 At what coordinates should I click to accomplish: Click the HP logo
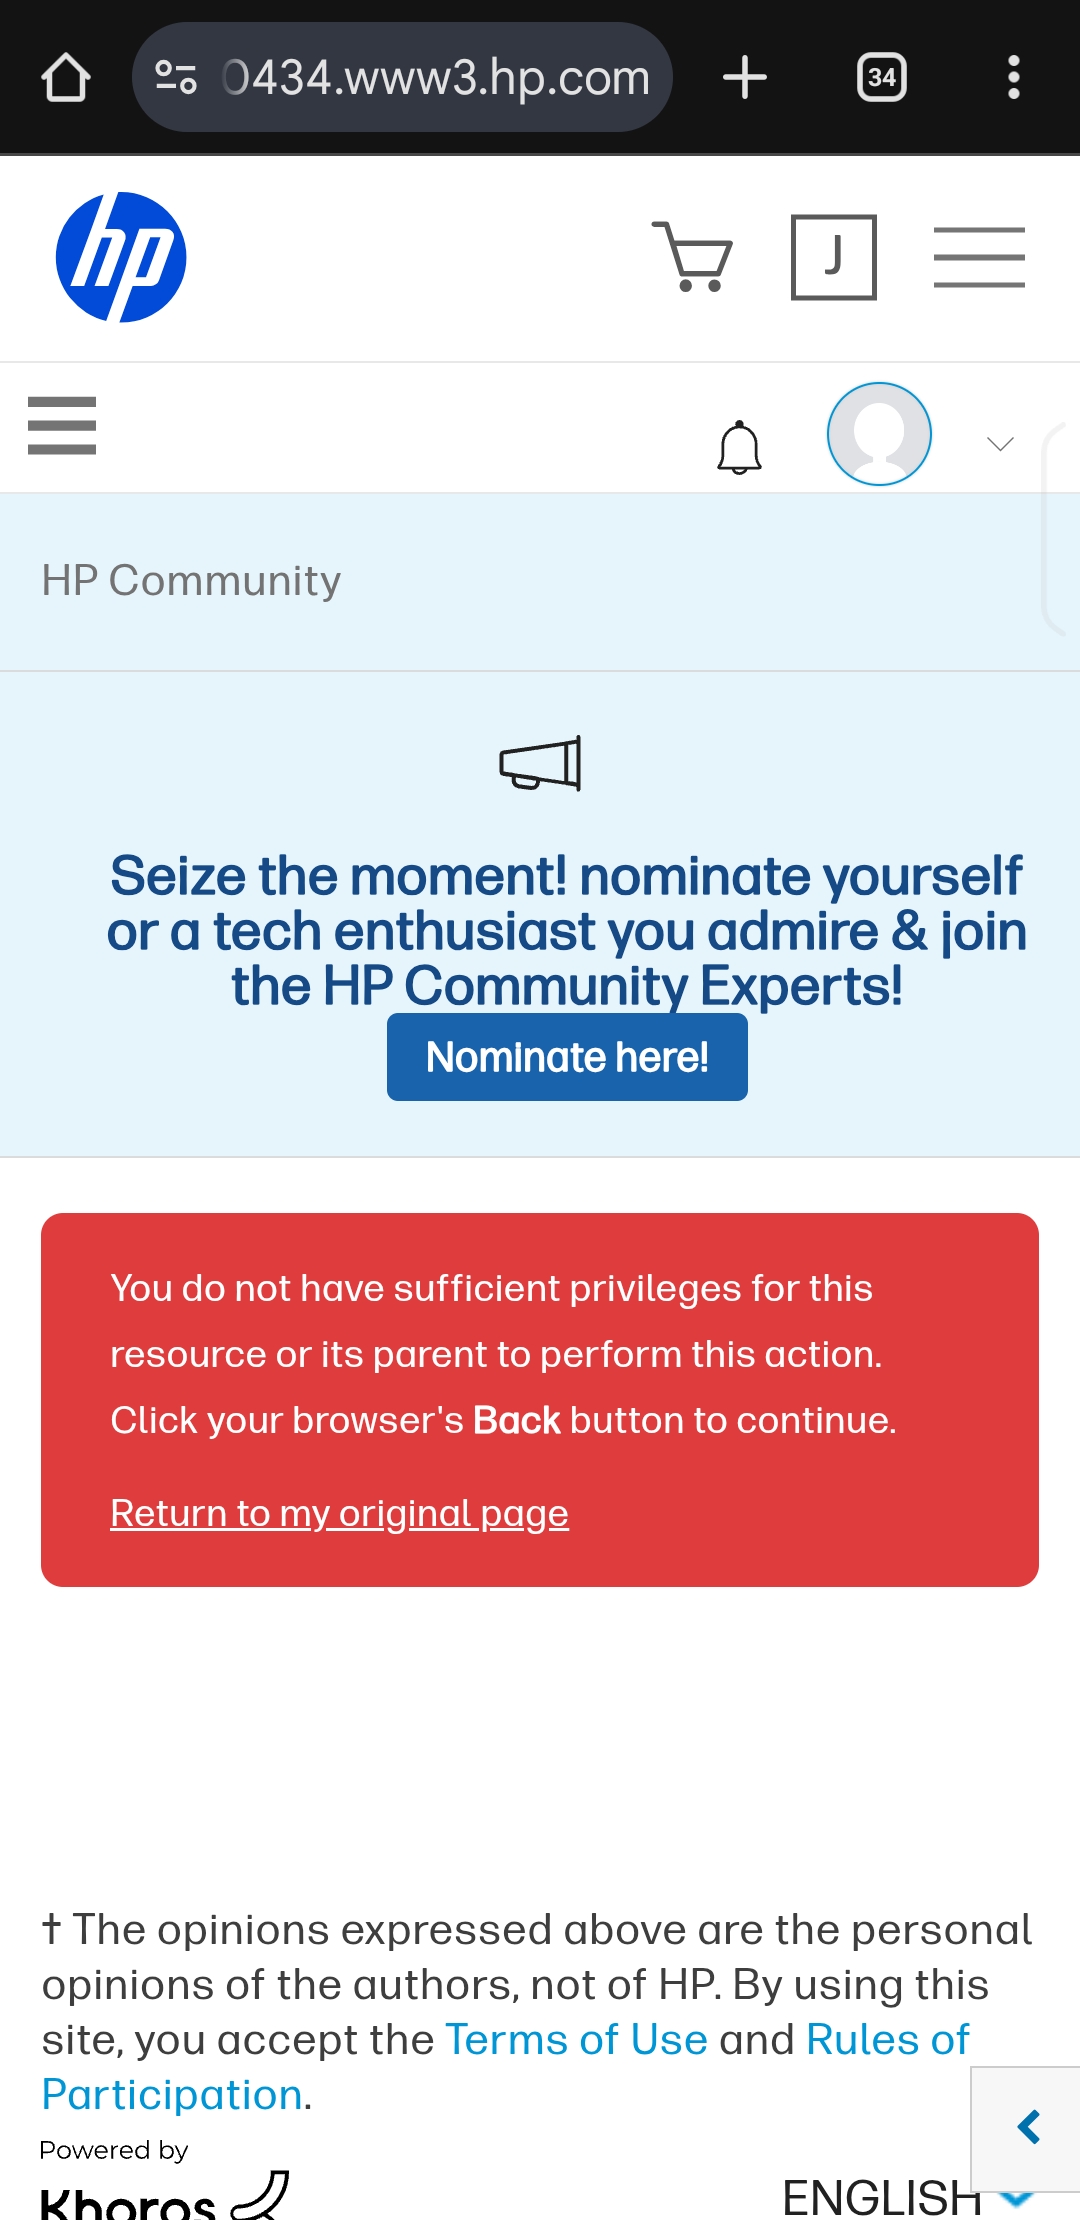coord(121,257)
